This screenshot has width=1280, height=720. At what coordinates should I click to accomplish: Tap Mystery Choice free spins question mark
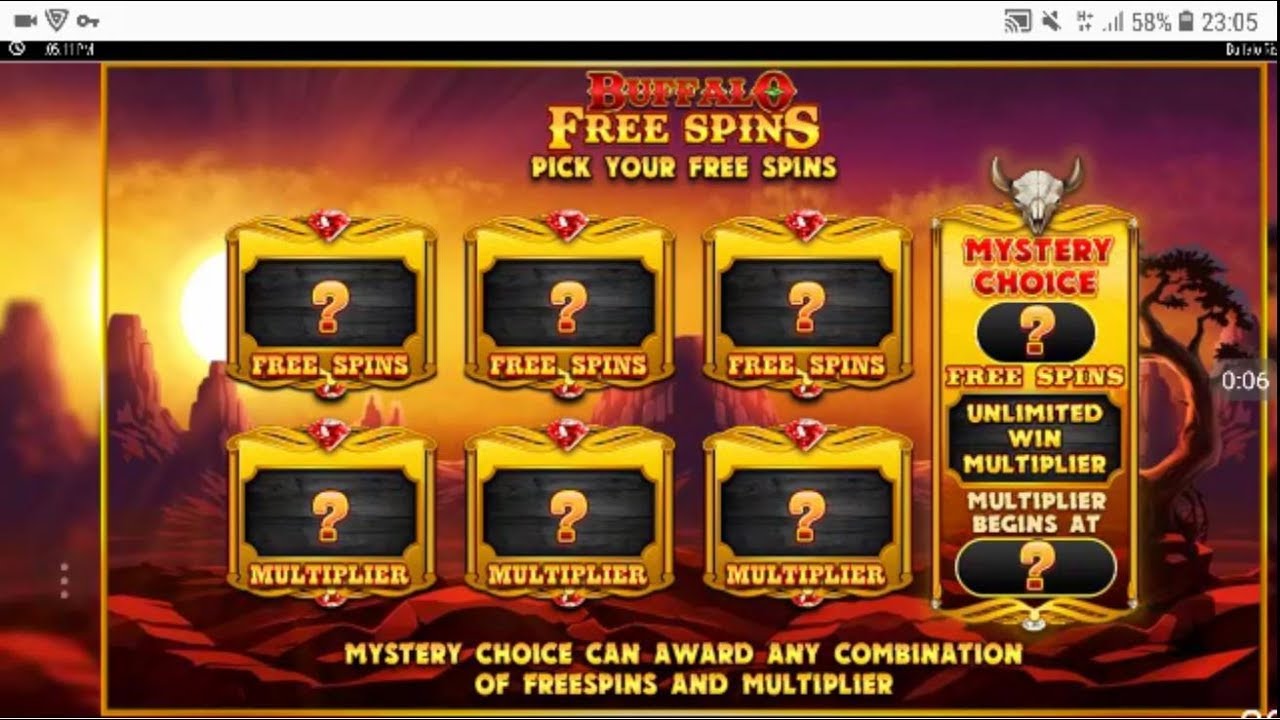[x=1036, y=332]
